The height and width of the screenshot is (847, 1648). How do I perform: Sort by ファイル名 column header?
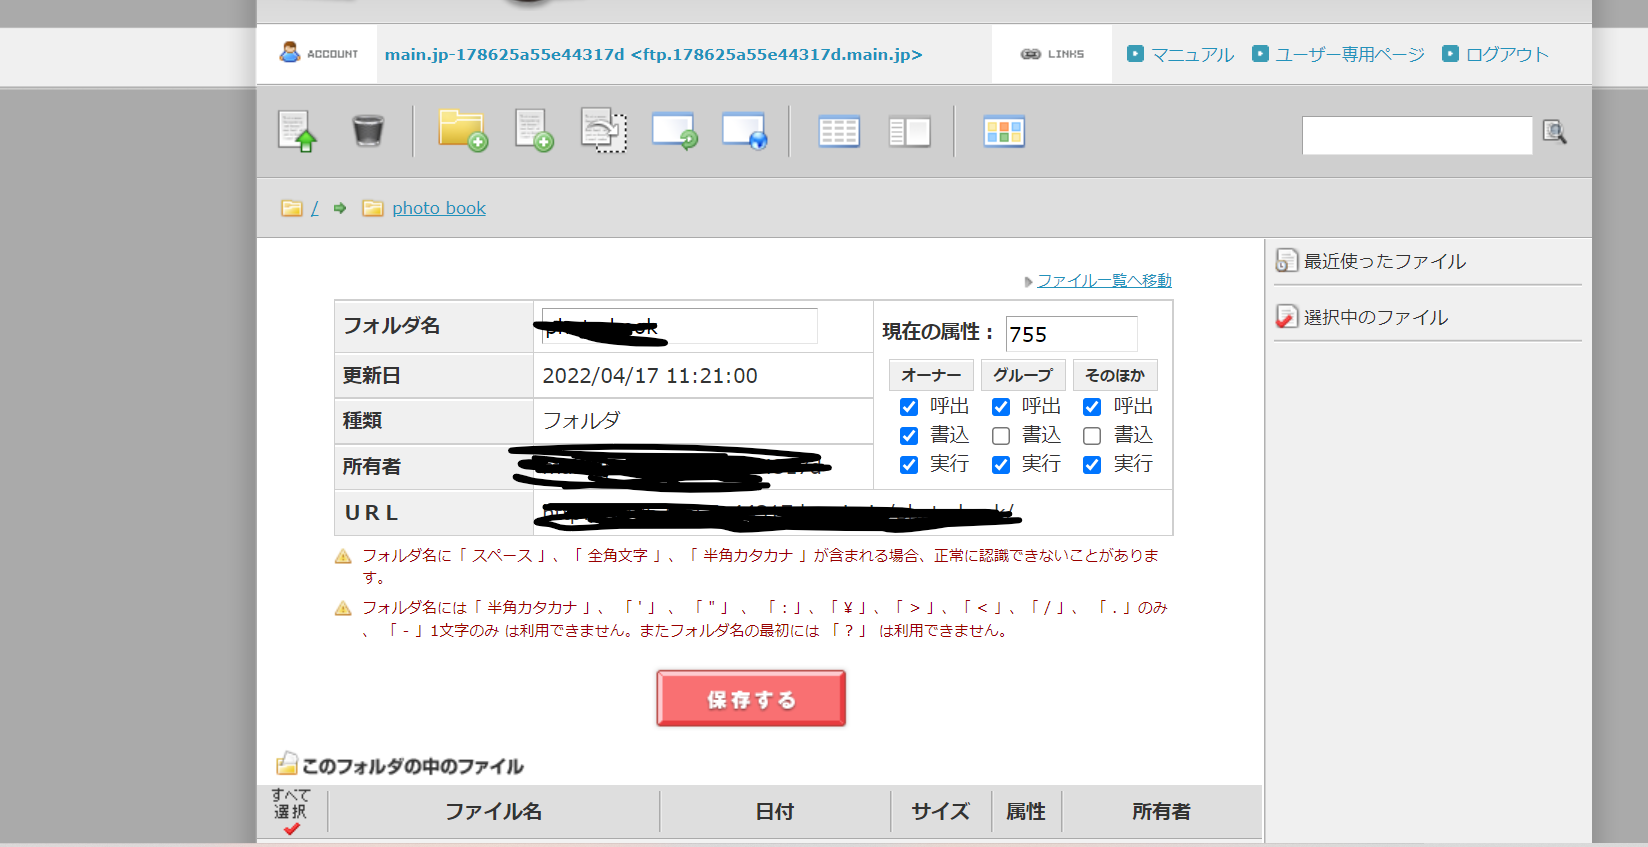coord(494,812)
